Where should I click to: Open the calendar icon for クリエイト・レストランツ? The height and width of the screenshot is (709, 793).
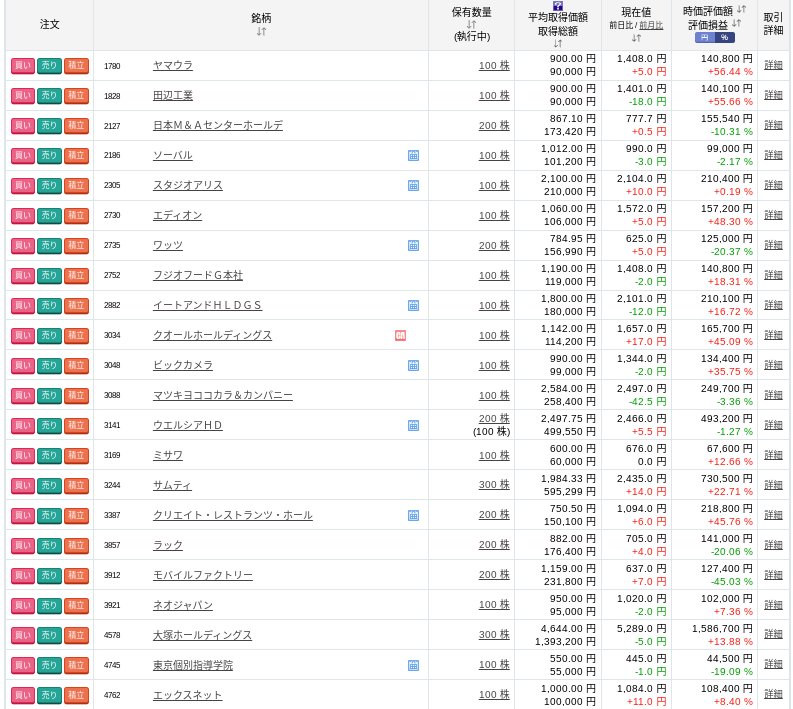tap(413, 515)
